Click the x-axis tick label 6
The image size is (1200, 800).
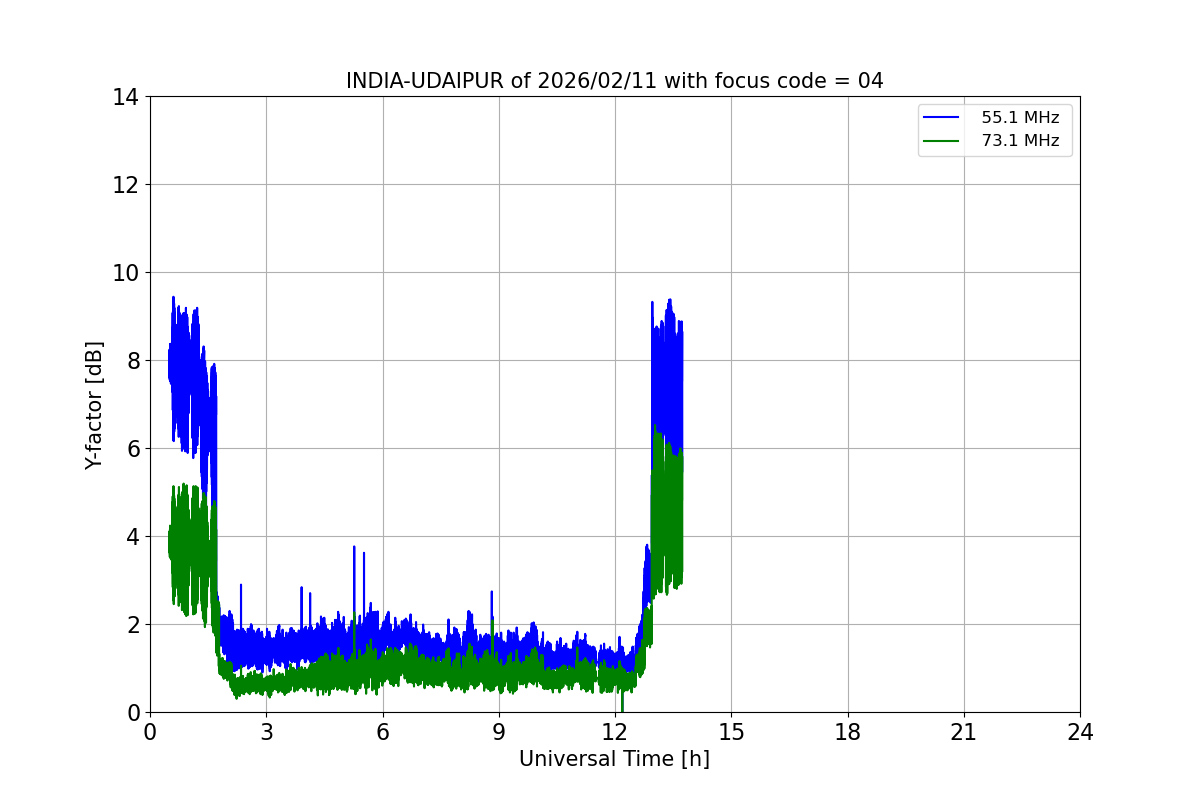click(382, 732)
